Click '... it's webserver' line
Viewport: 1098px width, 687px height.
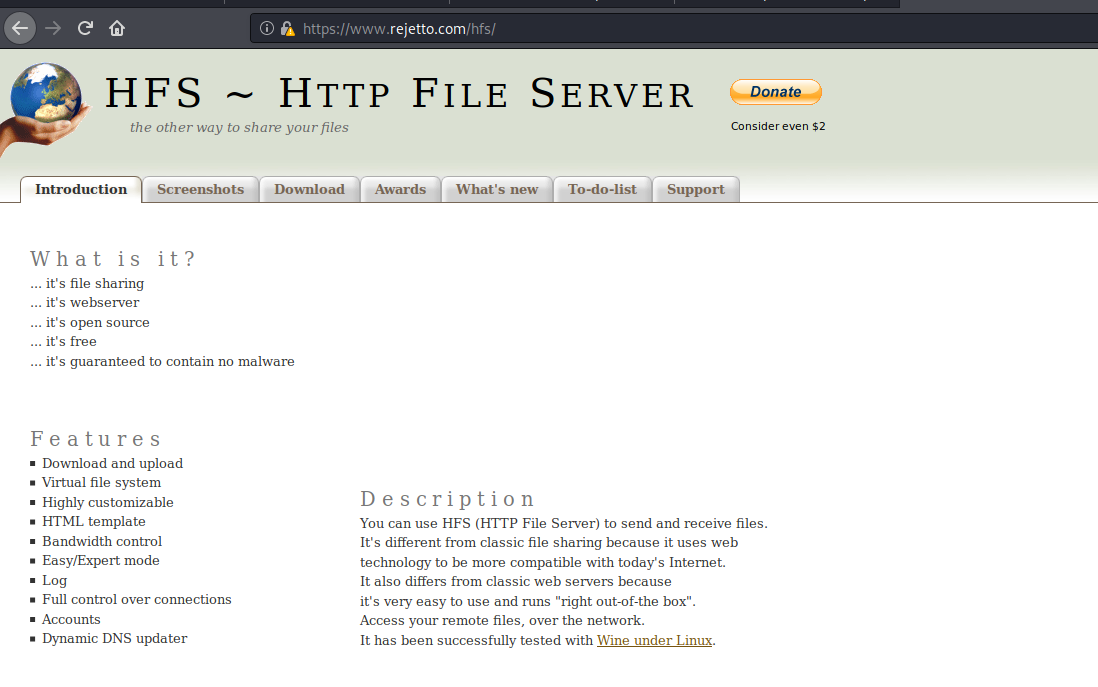[x=85, y=303]
